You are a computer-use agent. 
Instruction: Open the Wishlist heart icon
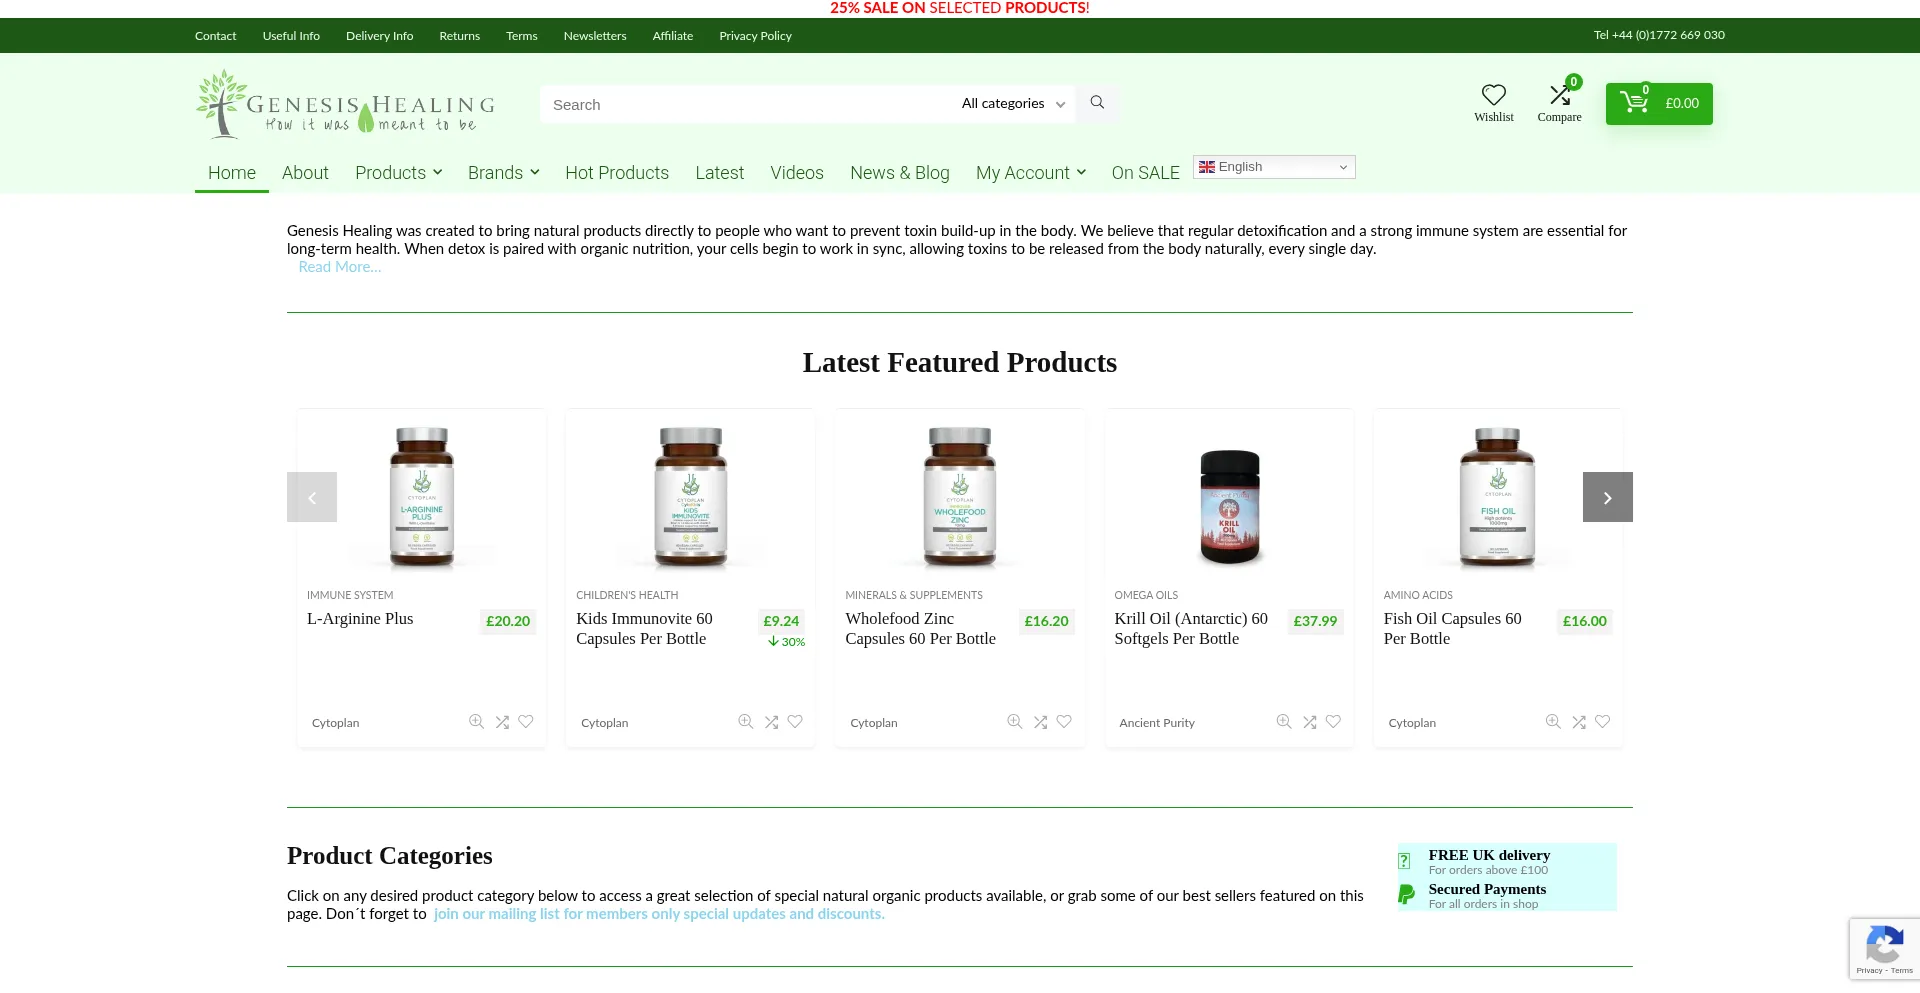pos(1494,95)
